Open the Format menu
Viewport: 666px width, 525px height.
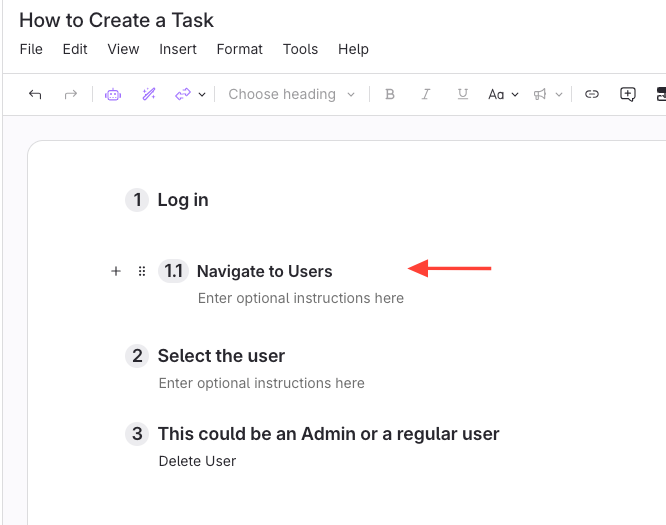pos(240,49)
